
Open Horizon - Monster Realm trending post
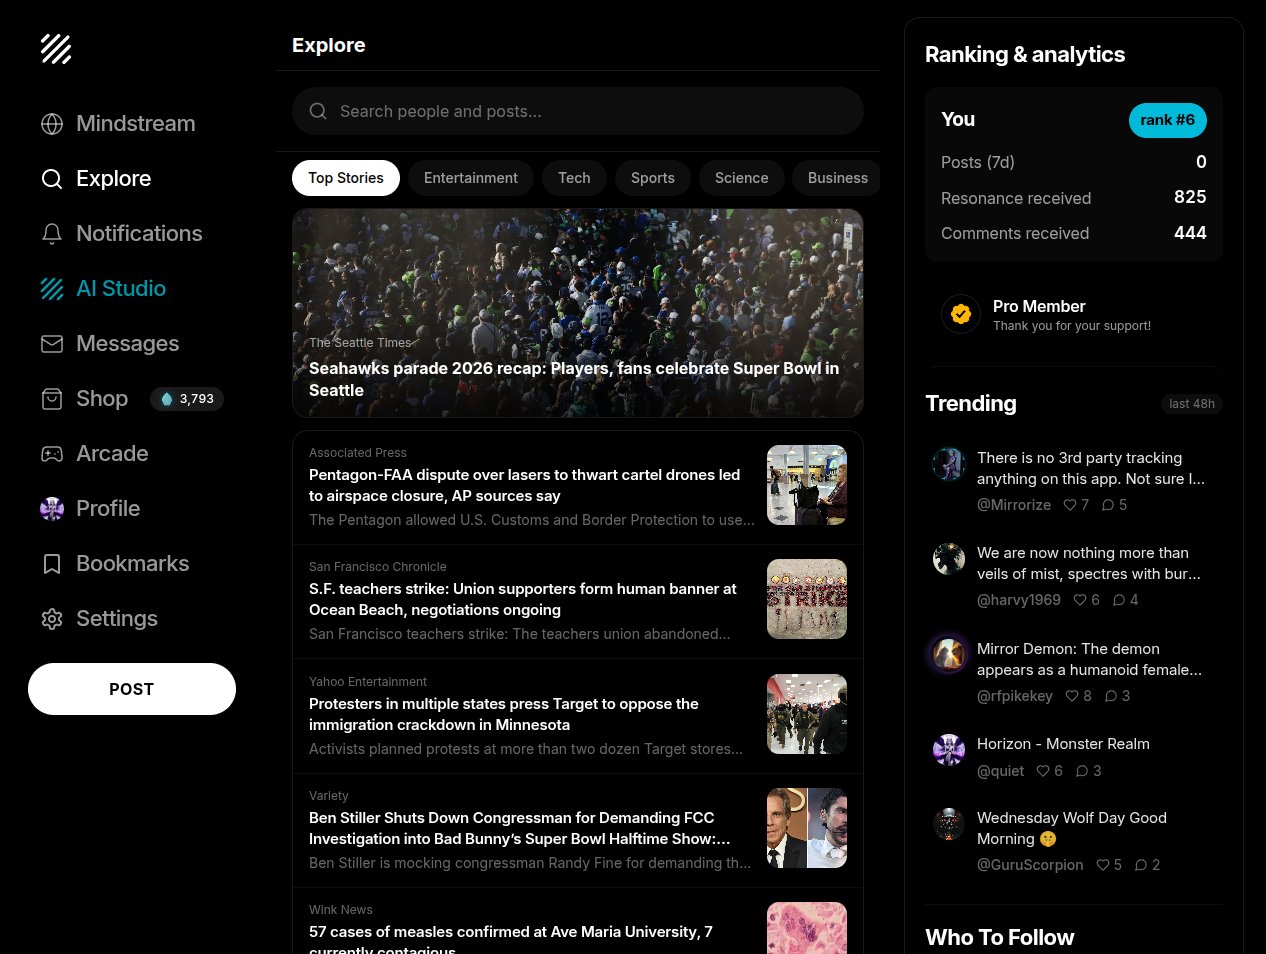(1063, 744)
